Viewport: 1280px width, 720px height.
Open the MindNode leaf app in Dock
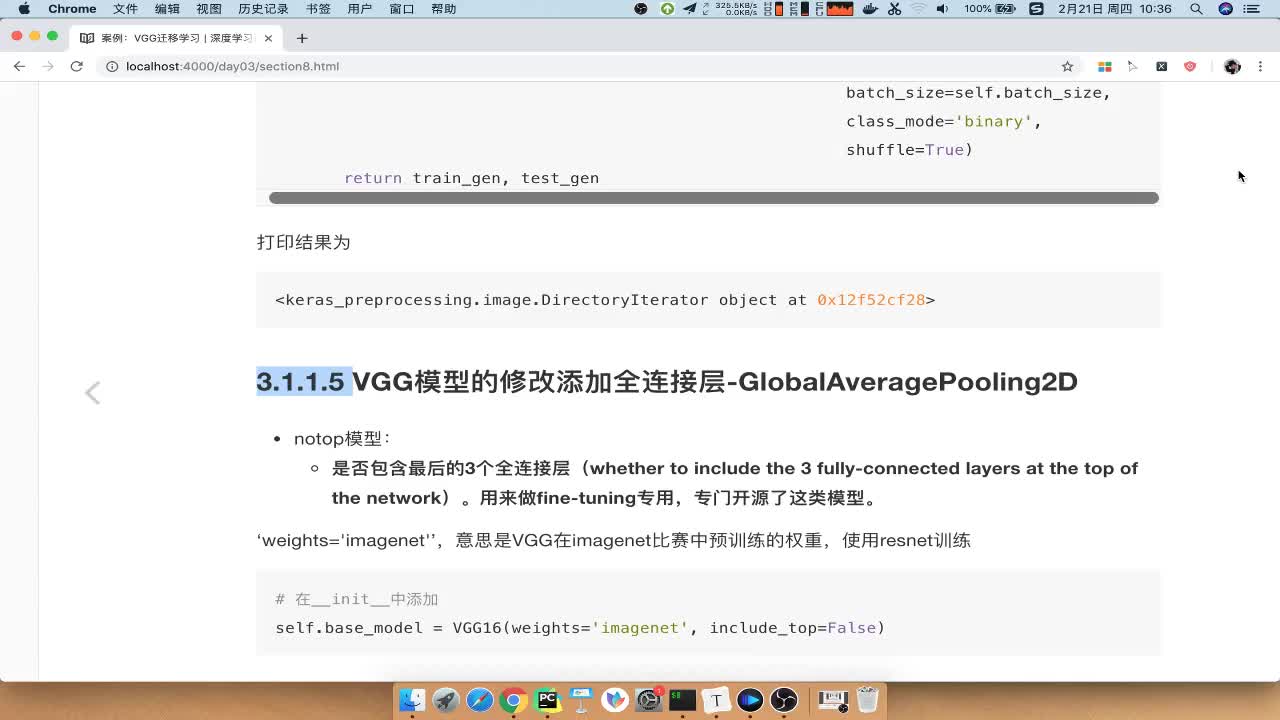(x=615, y=700)
